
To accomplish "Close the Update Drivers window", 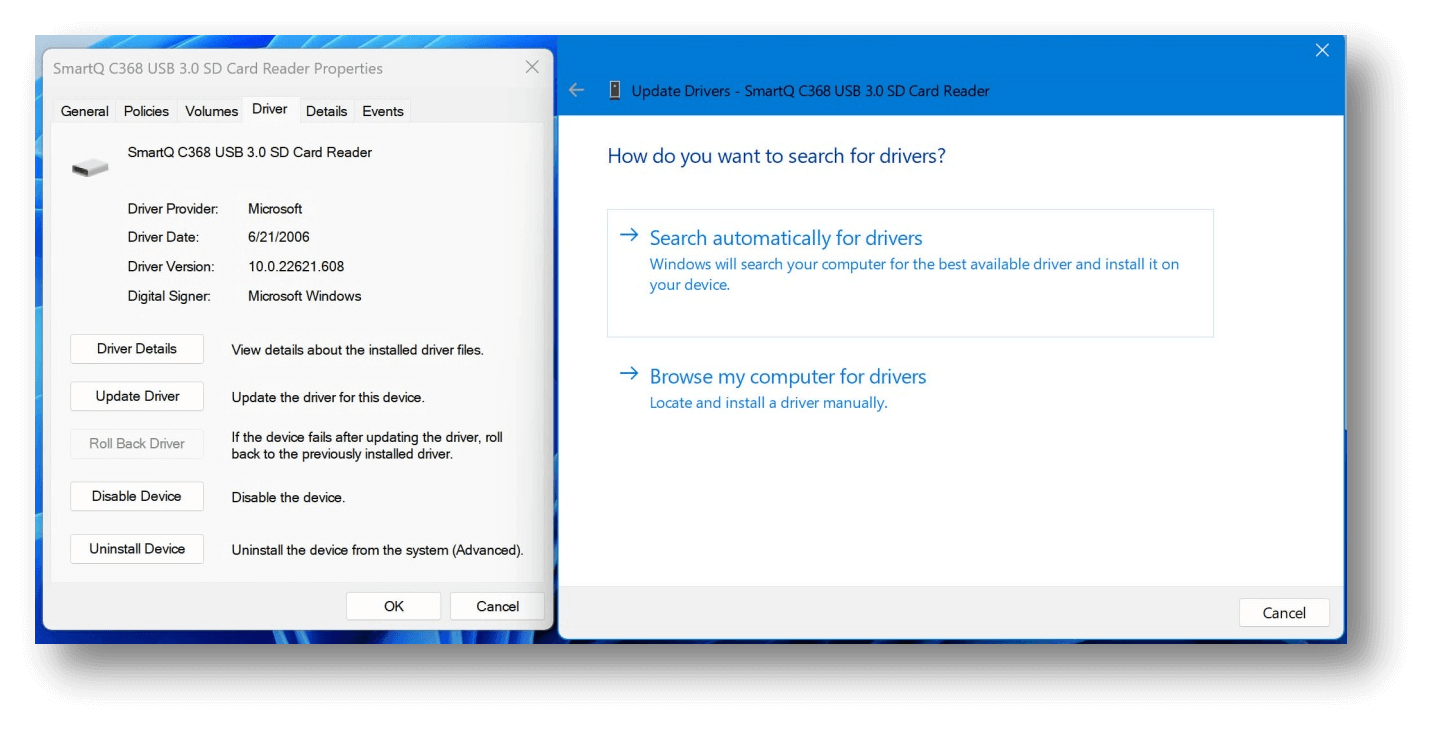I will point(1322,51).
